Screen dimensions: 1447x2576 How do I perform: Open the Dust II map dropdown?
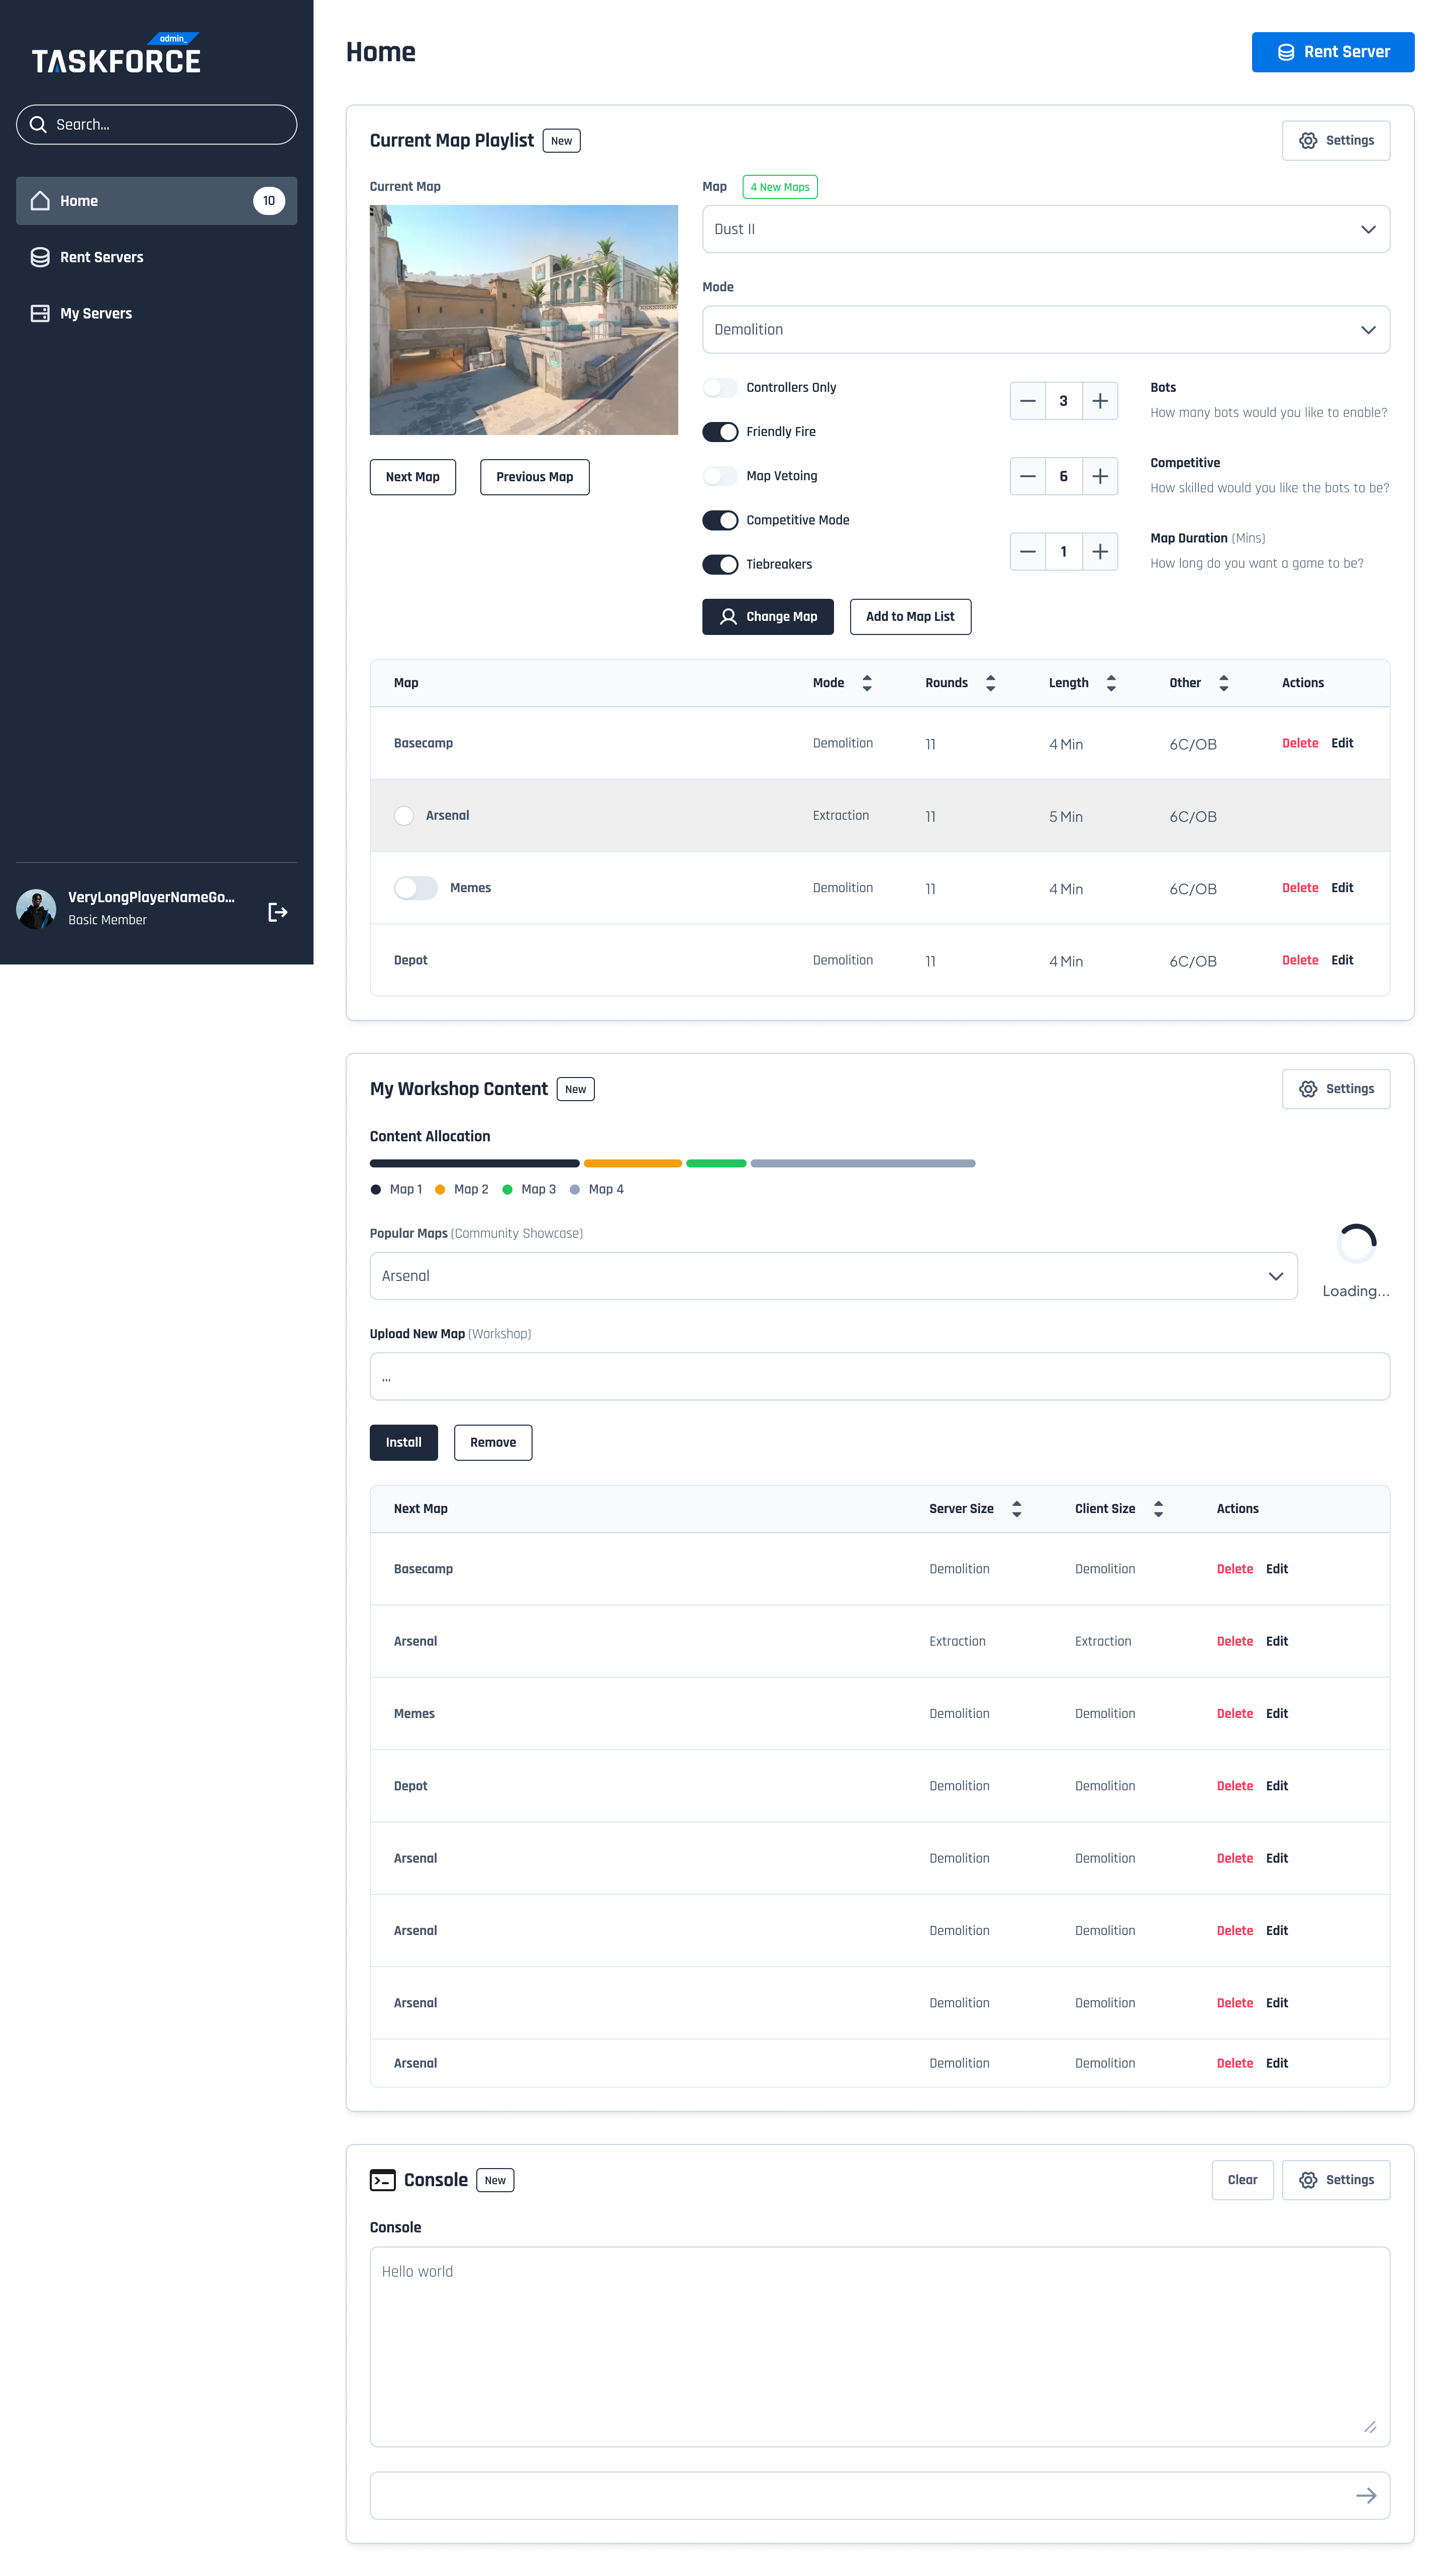coord(1045,229)
